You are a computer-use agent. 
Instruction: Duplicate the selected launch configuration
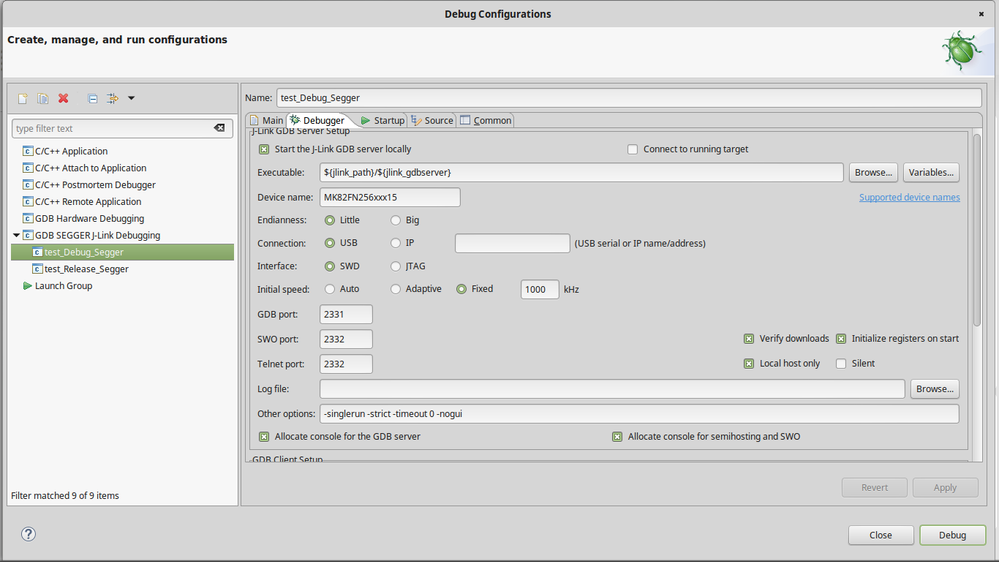(x=43, y=98)
